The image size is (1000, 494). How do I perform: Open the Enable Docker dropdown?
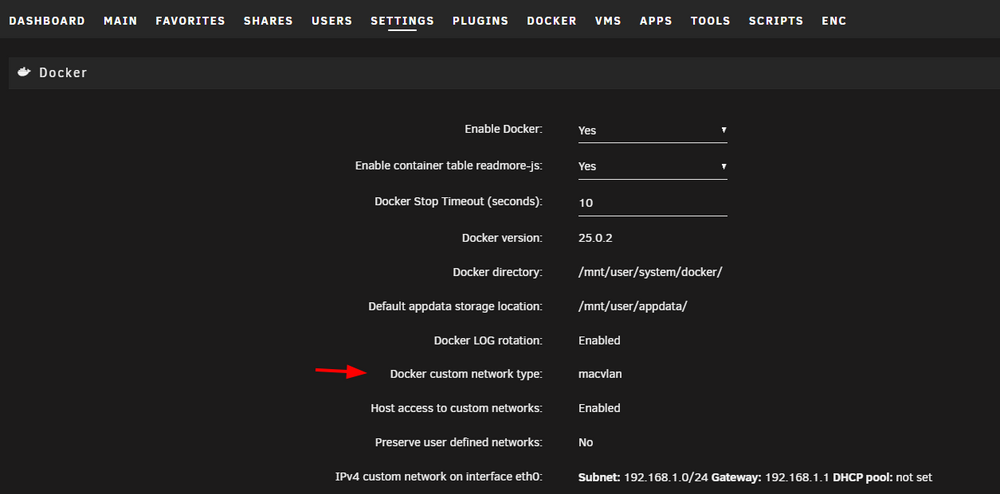652,130
